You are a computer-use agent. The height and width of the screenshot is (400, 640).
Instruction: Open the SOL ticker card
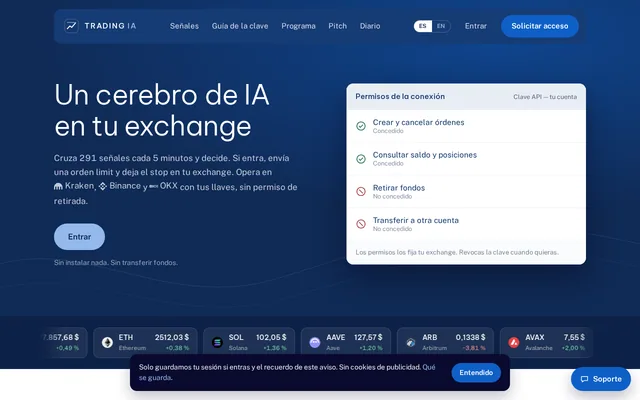point(249,342)
